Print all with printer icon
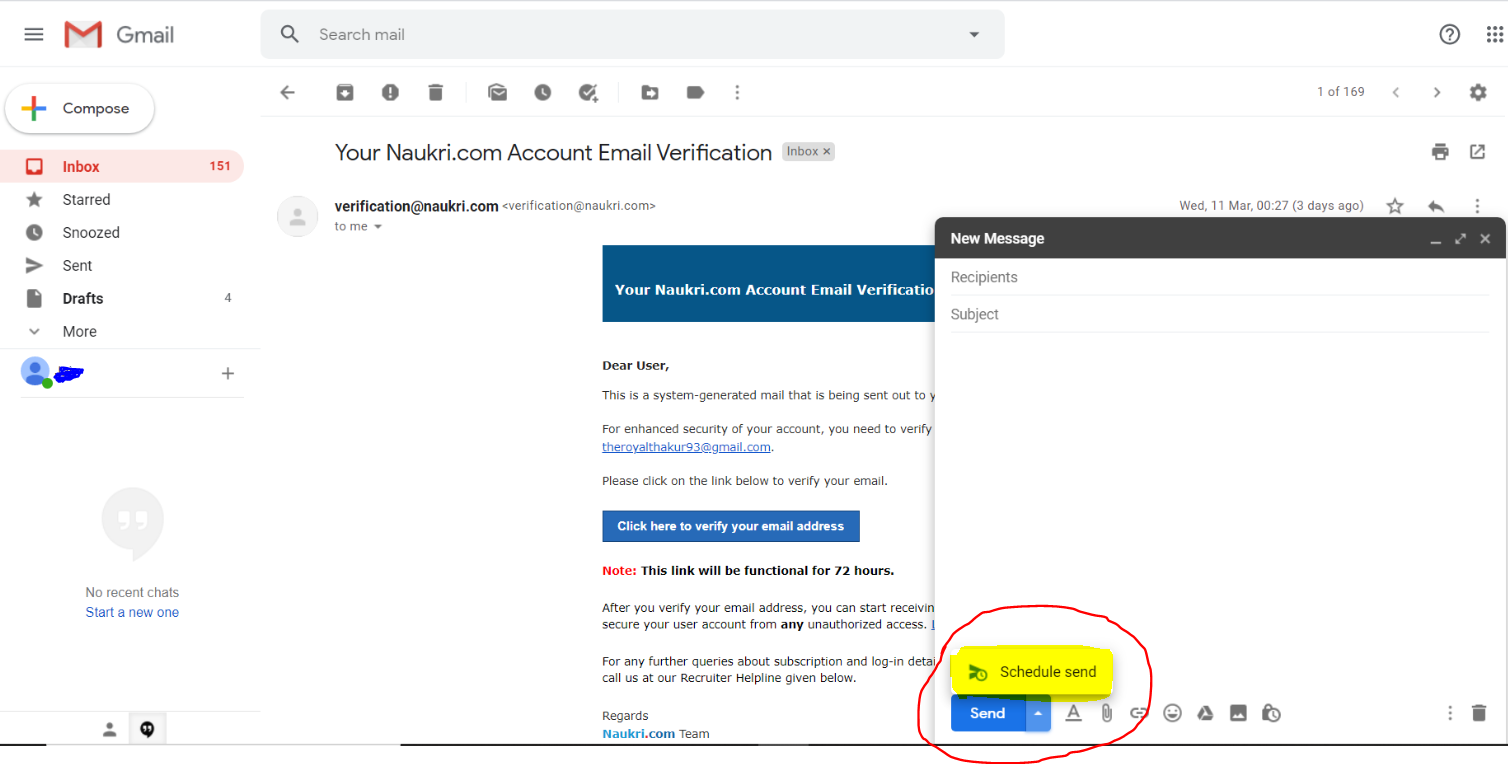Viewport: 1508px width, 764px height. (1440, 152)
